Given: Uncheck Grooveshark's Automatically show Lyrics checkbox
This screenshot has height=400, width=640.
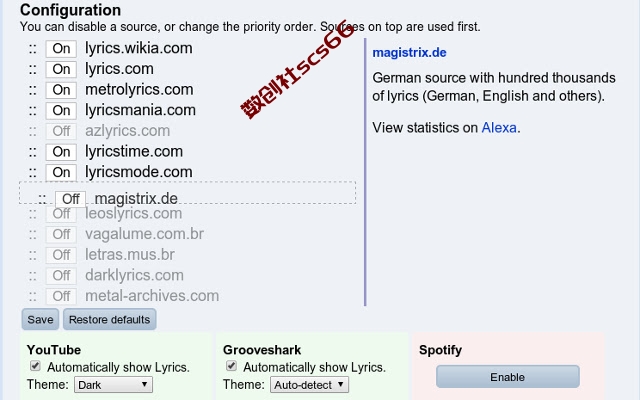Looking at the screenshot, I should click(231, 366).
